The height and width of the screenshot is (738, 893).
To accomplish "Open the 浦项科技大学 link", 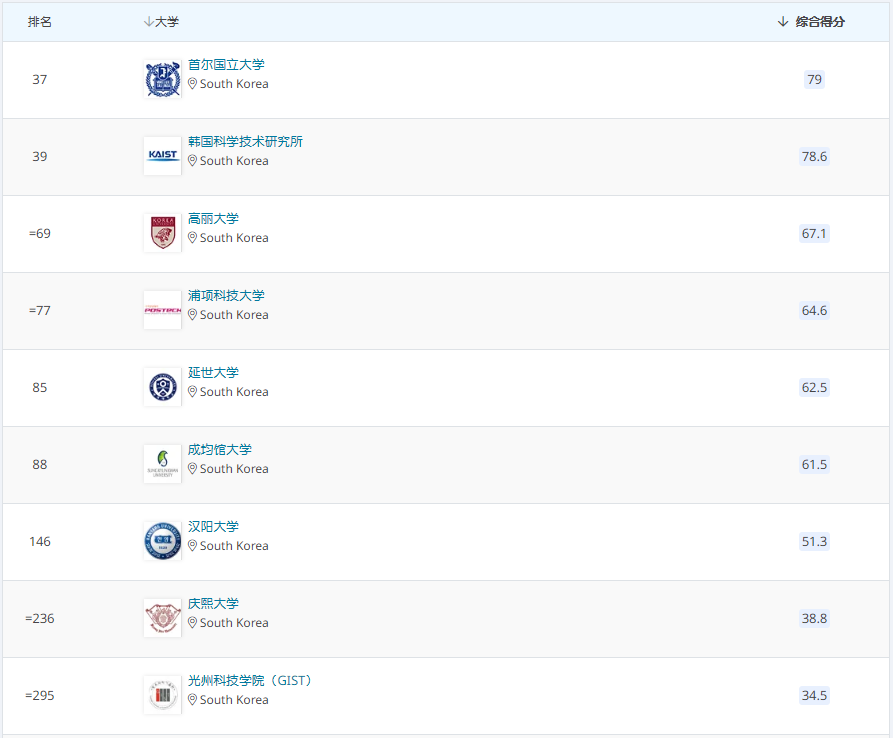I will 226,295.
